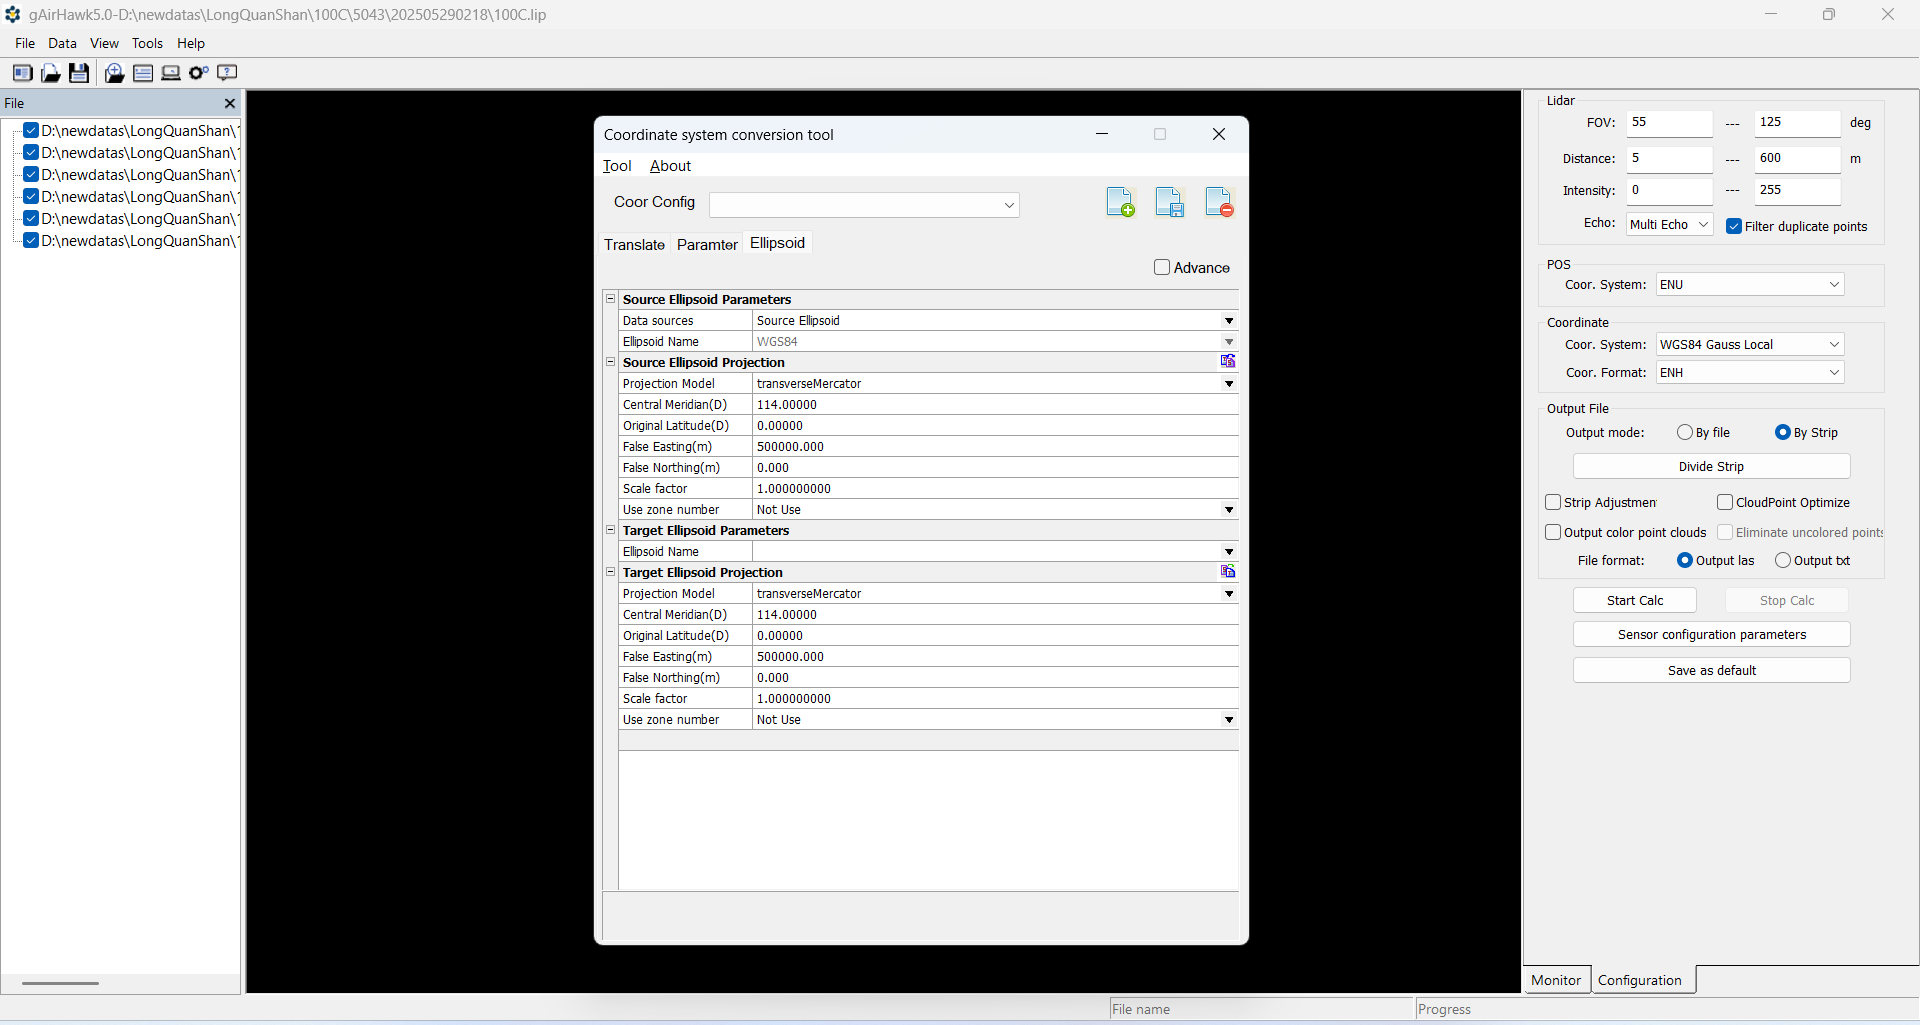
Task: Open the Coor Config dropdown
Action: pos(1009,205)
